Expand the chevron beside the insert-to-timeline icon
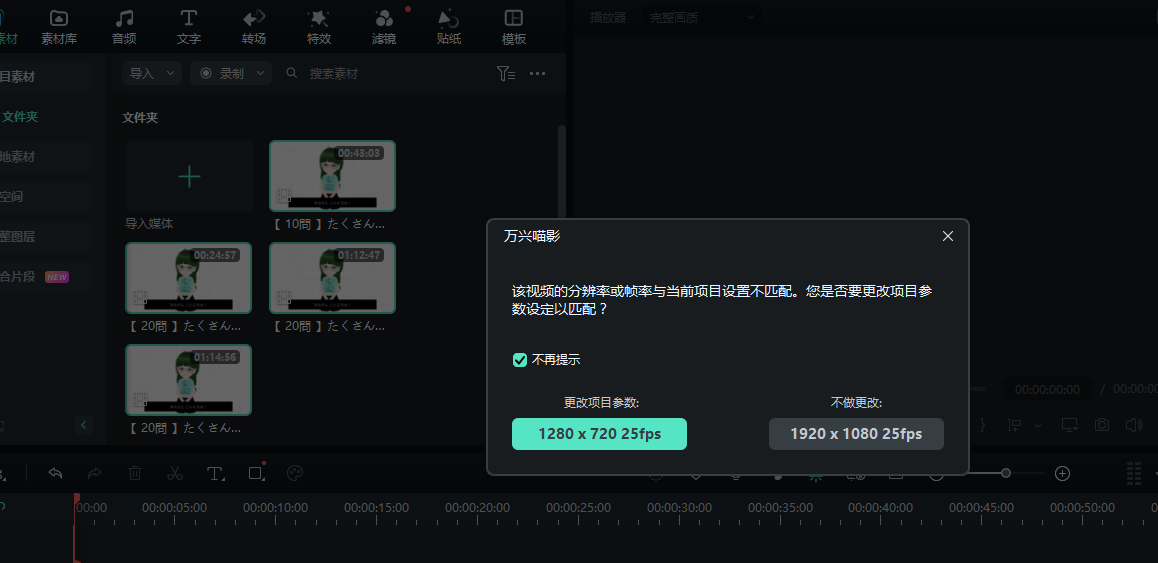 coord(1038,425)
